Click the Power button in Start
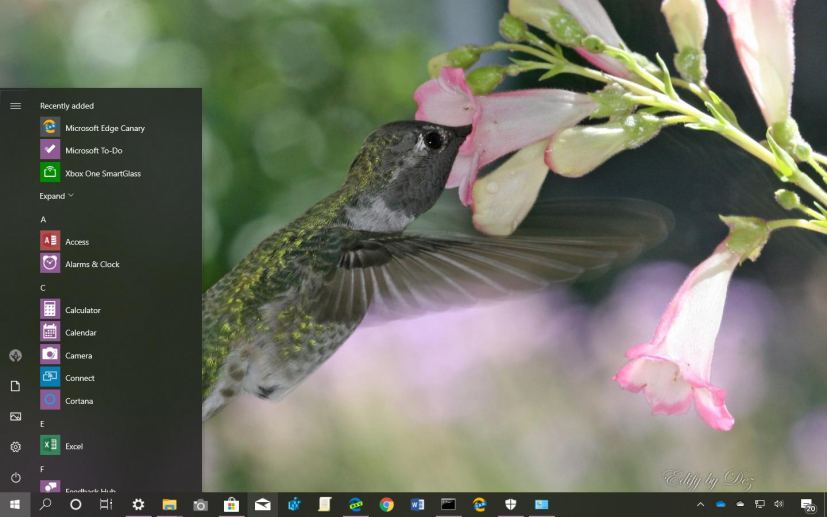The height and width of the screenshot is (517, 827). [x=15, y=477]
